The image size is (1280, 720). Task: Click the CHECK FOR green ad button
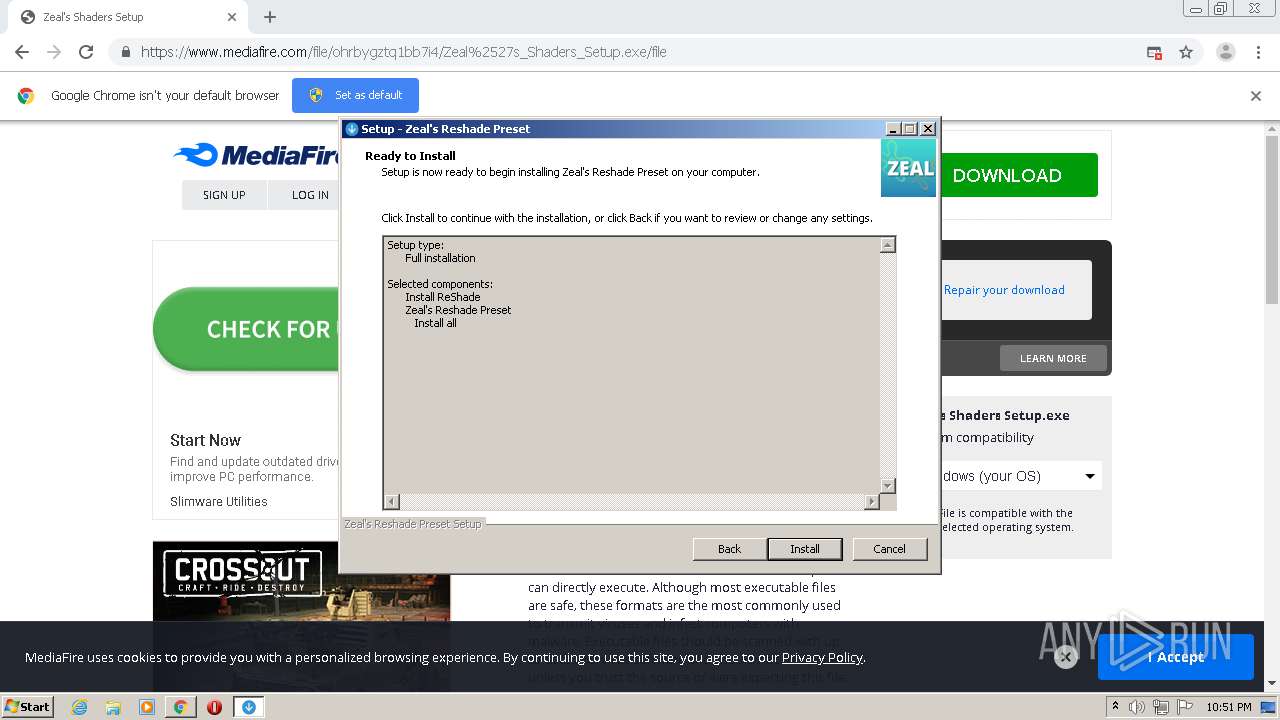tap(247, 329)
